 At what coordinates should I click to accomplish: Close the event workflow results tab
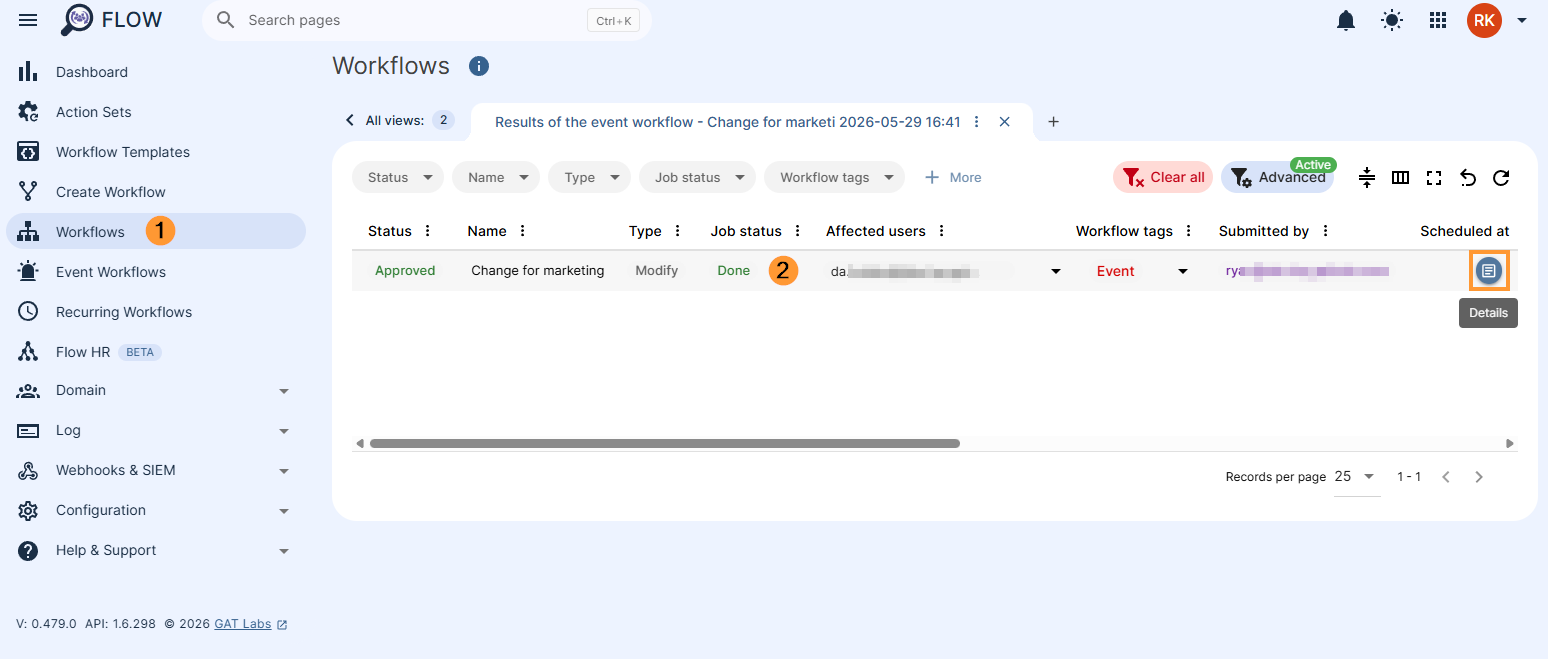pos(1005,122)
